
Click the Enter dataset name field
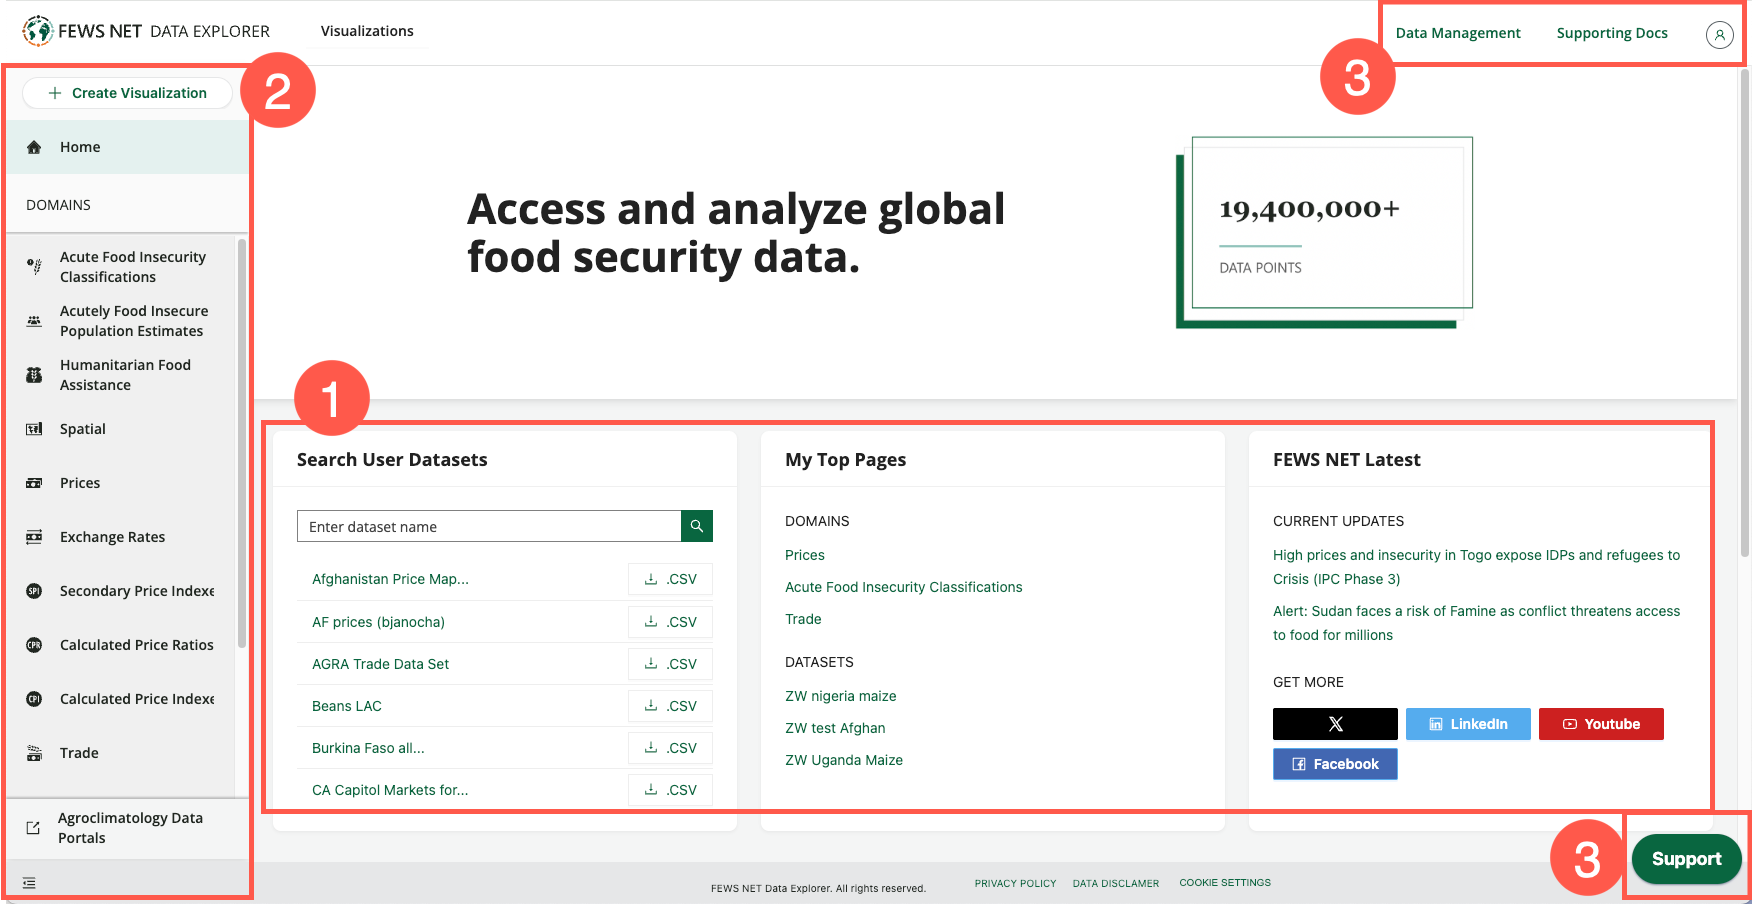[489, 526]
